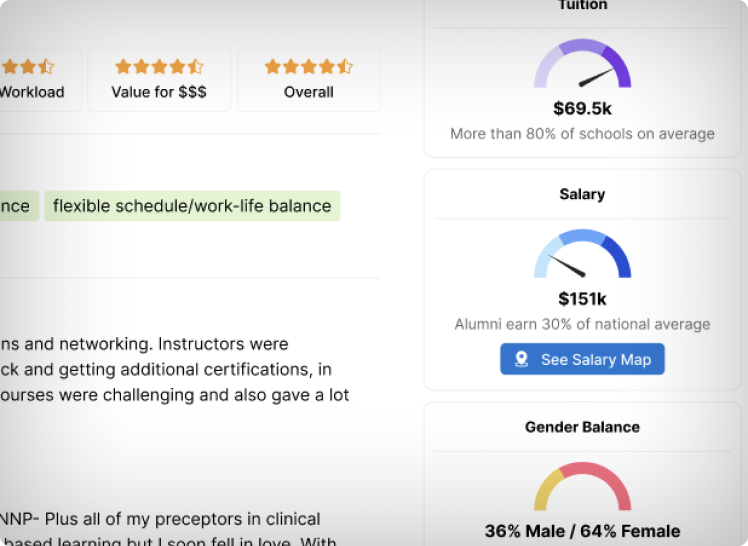Click the Value for $$$ rating card

pyautogui.click(x=159, y=80)
